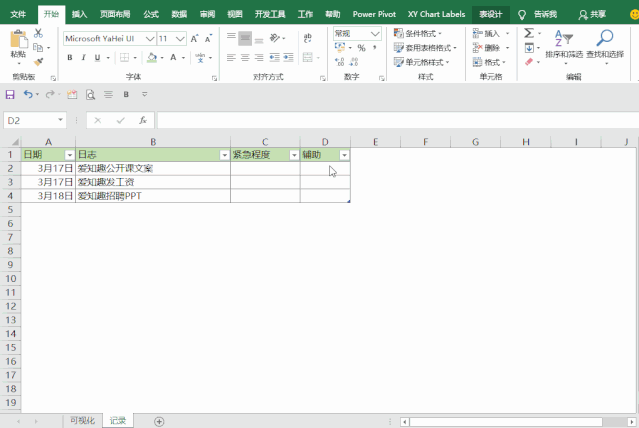Open fill color dropdown arrow
The image size is (639, 428).
tap(162, 58)
